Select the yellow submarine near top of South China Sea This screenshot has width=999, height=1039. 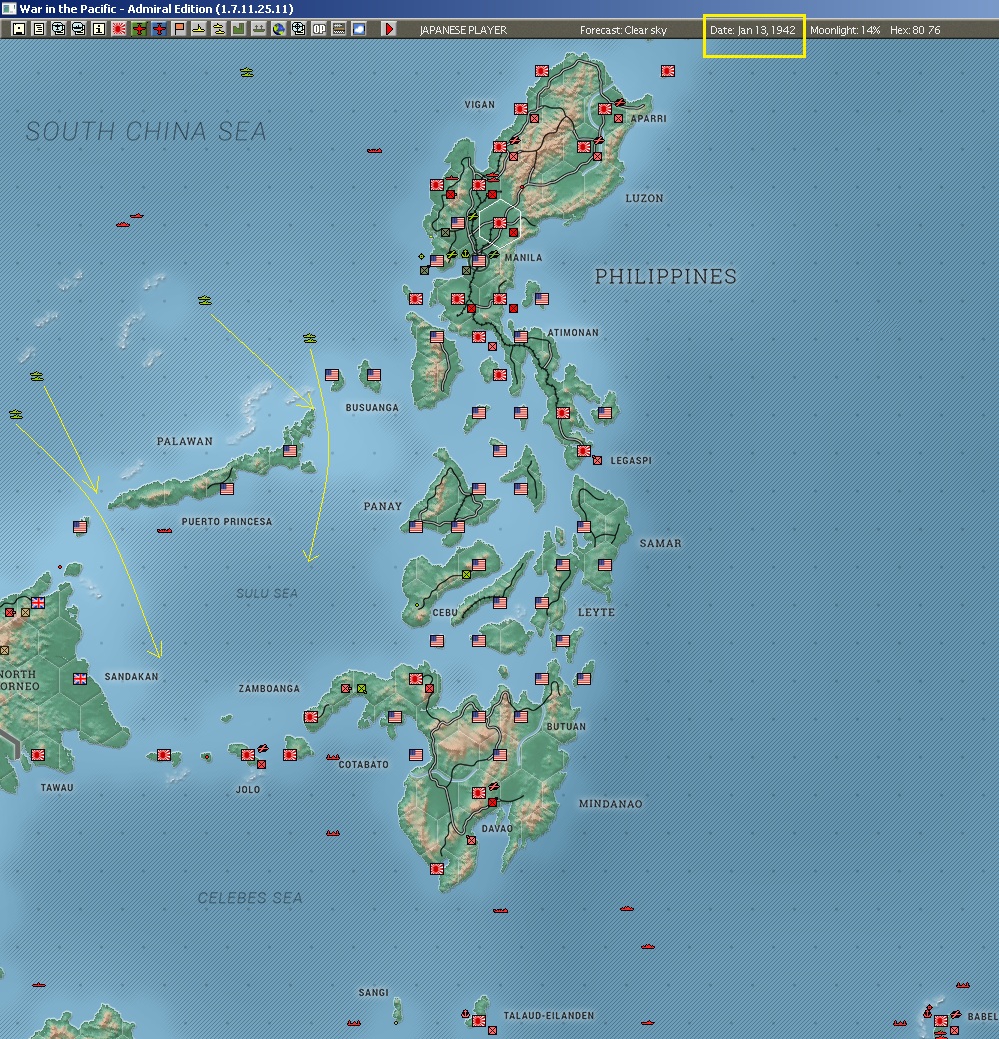(247, 72)
